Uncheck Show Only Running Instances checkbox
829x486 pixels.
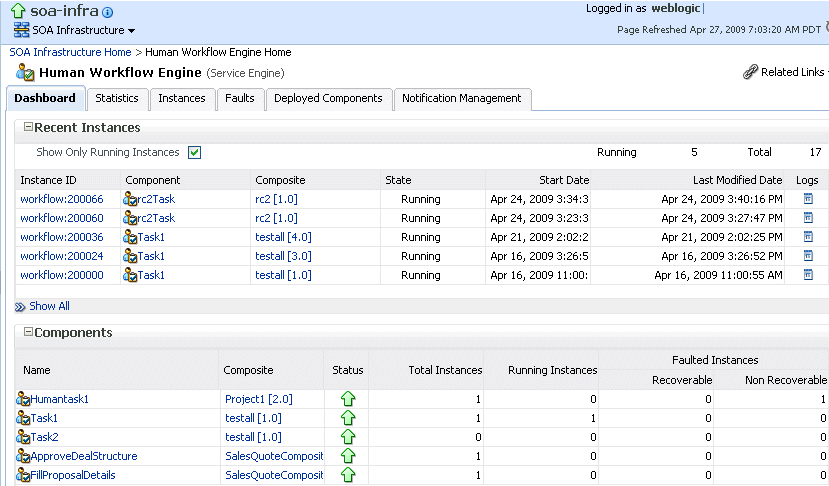[x=195, y=153]
